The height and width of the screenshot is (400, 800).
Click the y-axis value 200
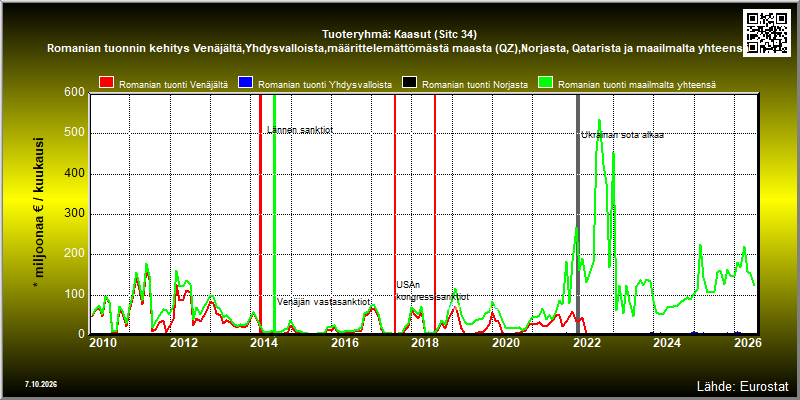tap(74, 255)
